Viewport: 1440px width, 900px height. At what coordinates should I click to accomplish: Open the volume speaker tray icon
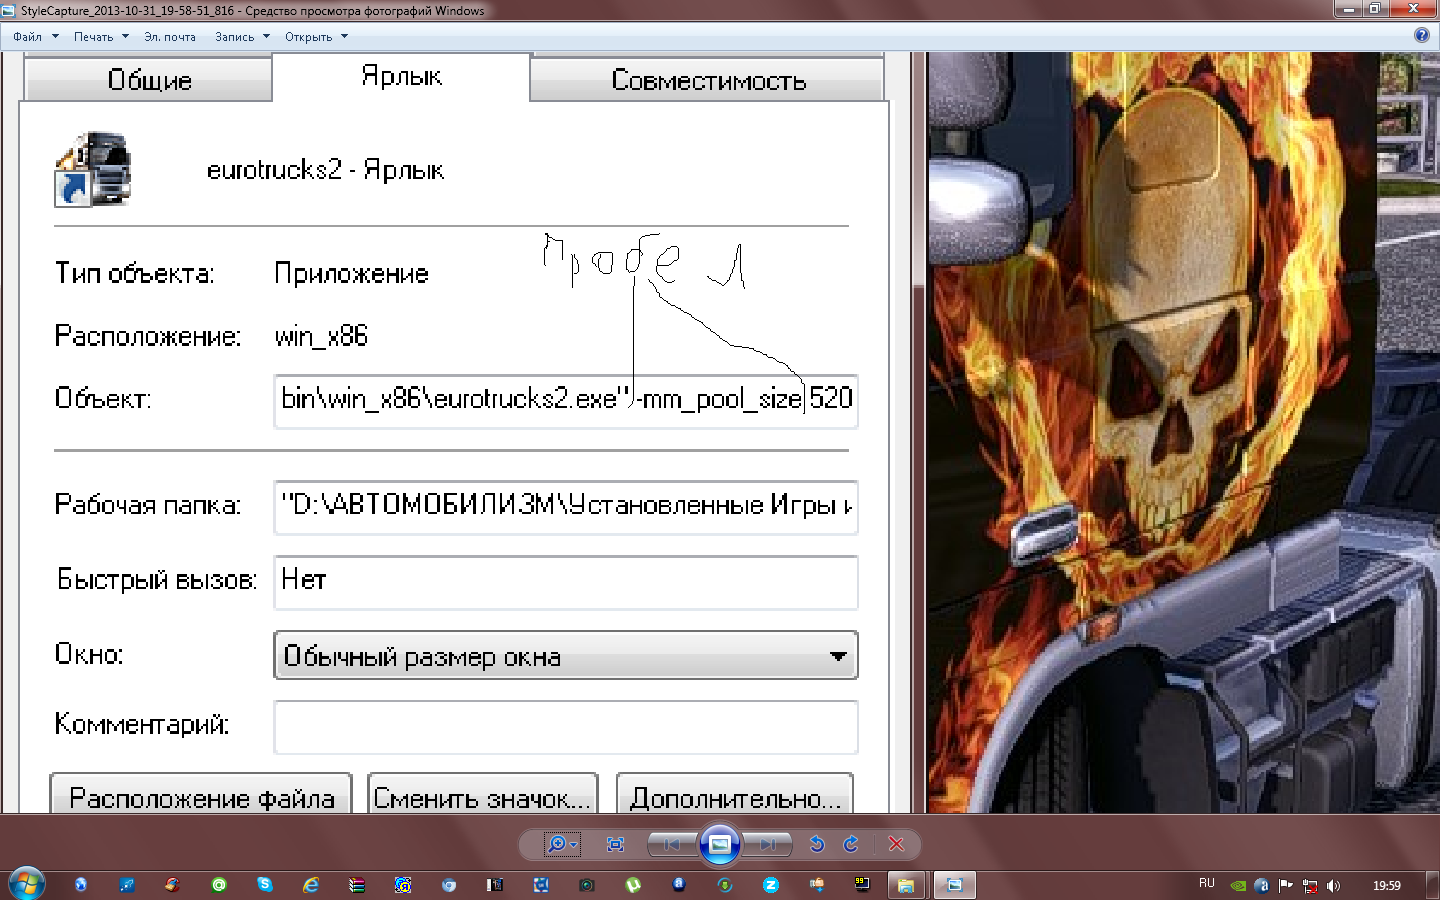pyautogui.click(x=1334, y=885)
